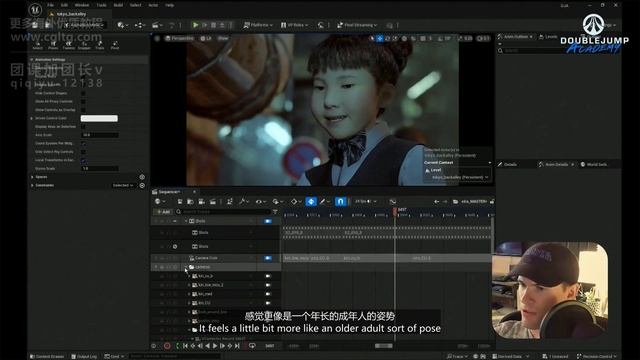Image resolution: width=640 pixels, height=360 pixels.
Task: Click the Unreal Engine logo icon
Action: [35, 9]
